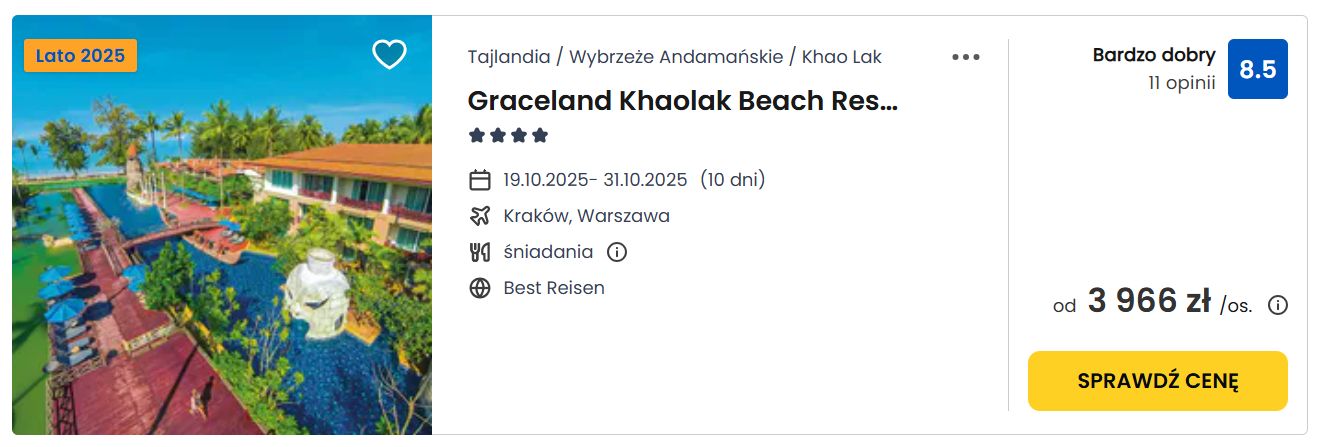Open the Graceland Khaolak Beach Resort title
The height and width of the screenshot is (447, 1322).
[x=683, y=101]
